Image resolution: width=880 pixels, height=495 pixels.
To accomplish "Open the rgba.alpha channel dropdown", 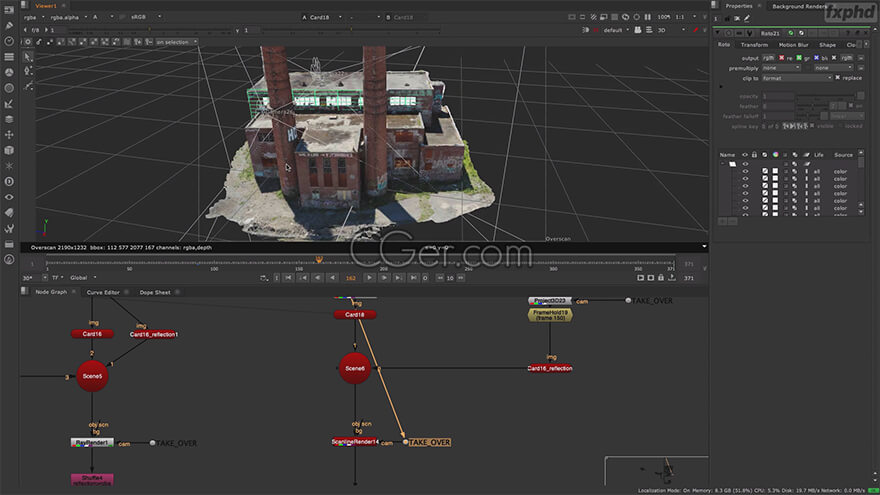I will (x=68, y=17).
